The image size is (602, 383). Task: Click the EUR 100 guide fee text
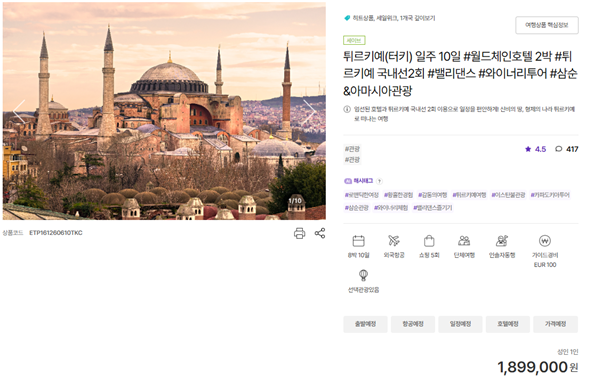(x=545, y=265)
